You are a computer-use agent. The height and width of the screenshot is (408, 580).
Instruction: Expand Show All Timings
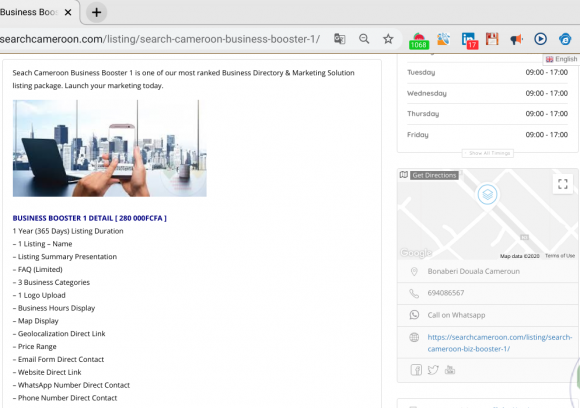tap(488, 153)
